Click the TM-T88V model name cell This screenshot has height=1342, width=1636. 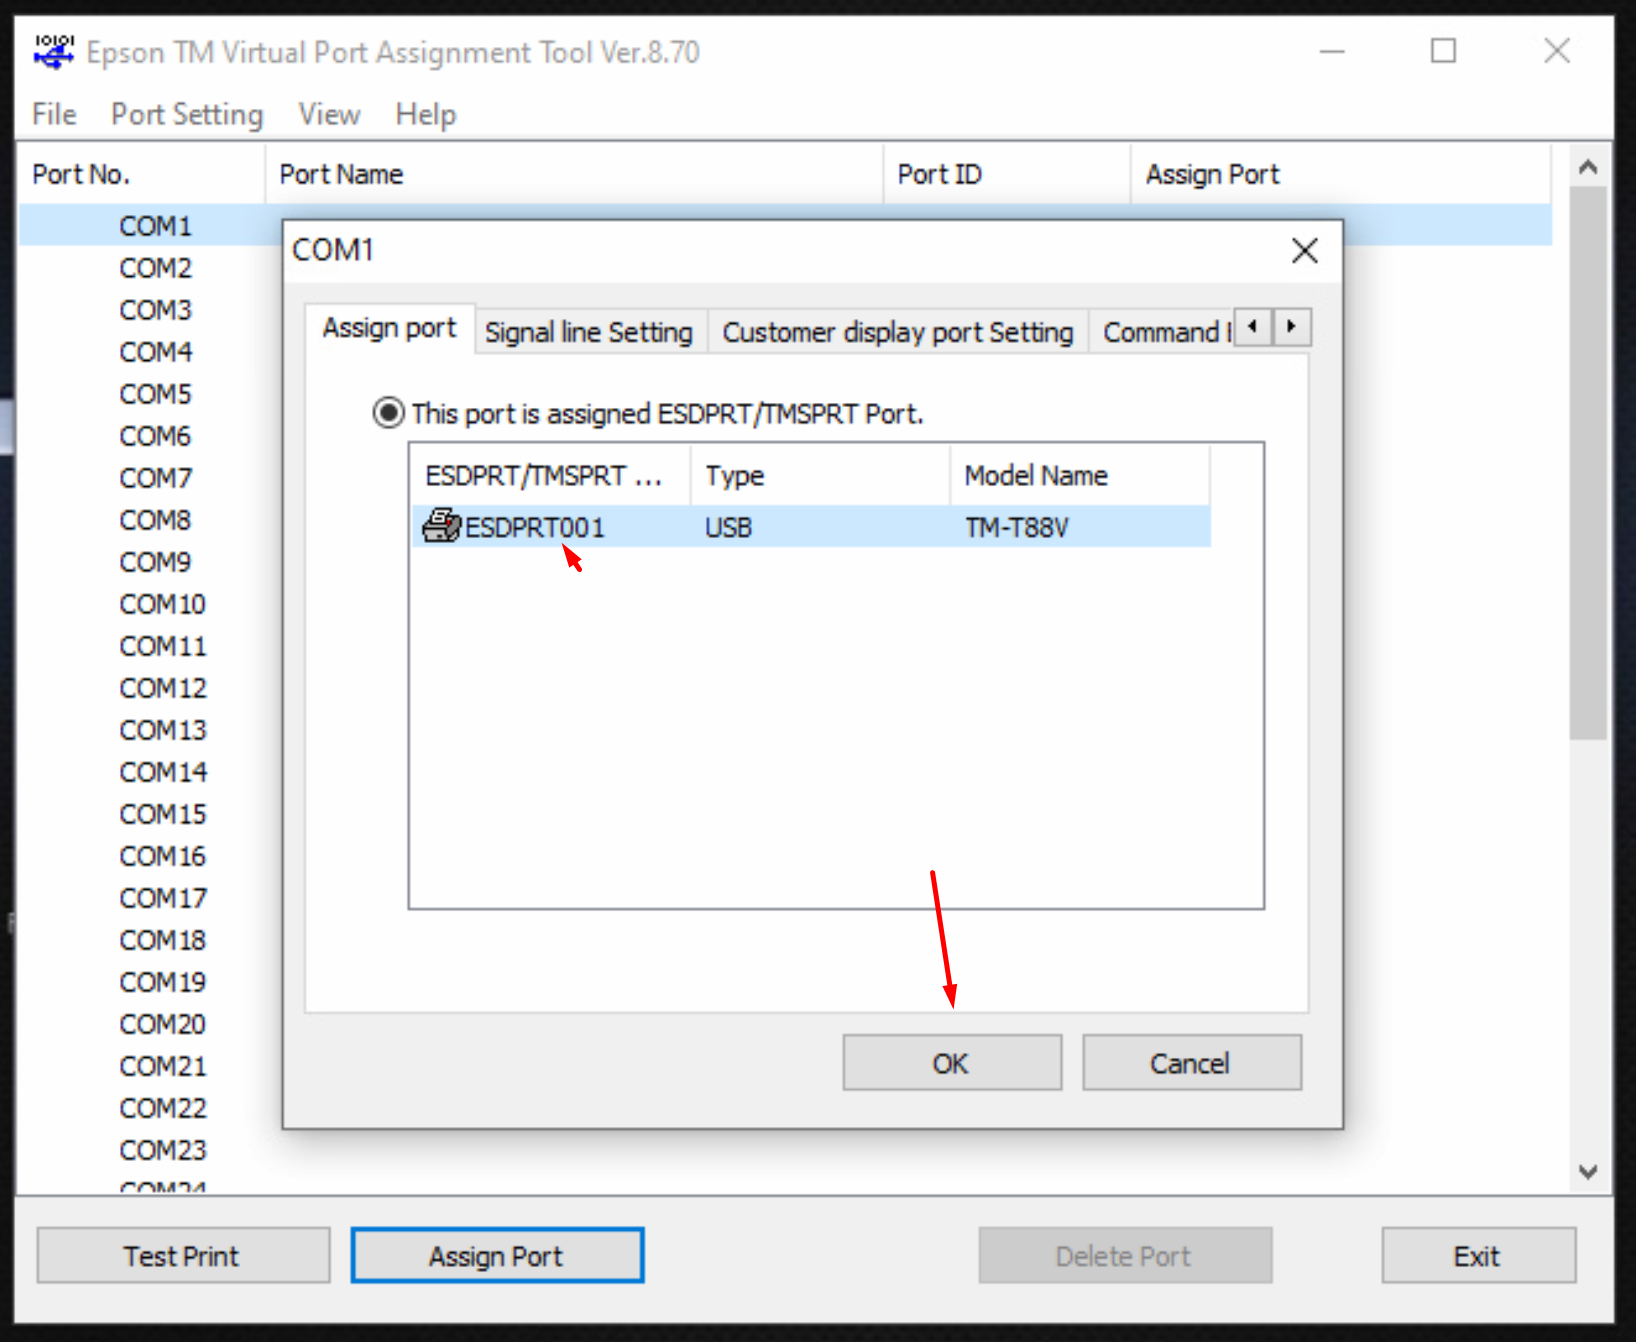[1017, 527]
